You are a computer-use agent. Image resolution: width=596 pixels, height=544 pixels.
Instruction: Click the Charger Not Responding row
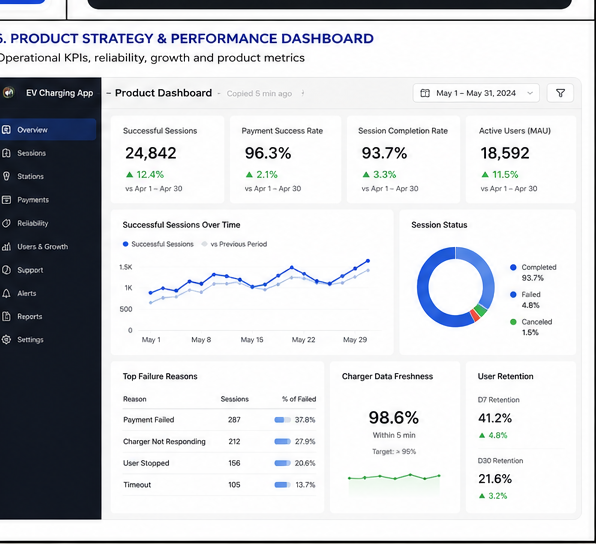pos(219,441)
